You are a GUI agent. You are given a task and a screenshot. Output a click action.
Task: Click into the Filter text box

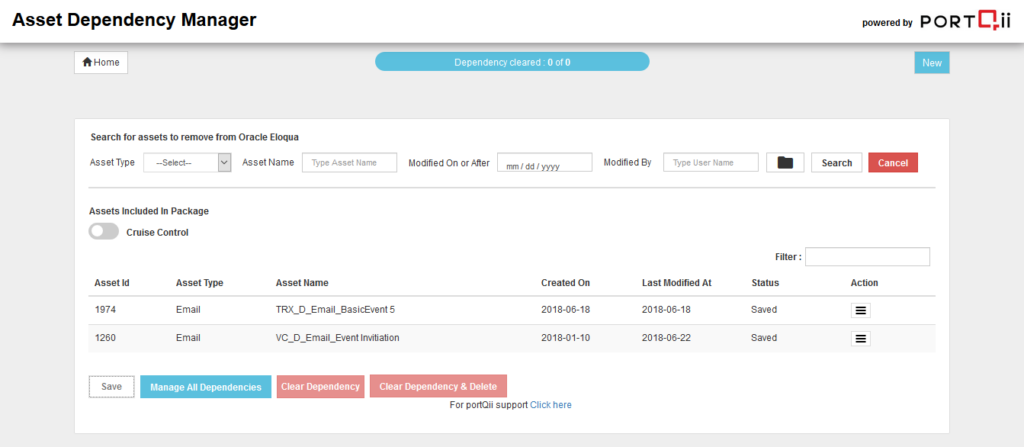pos(867,257)
